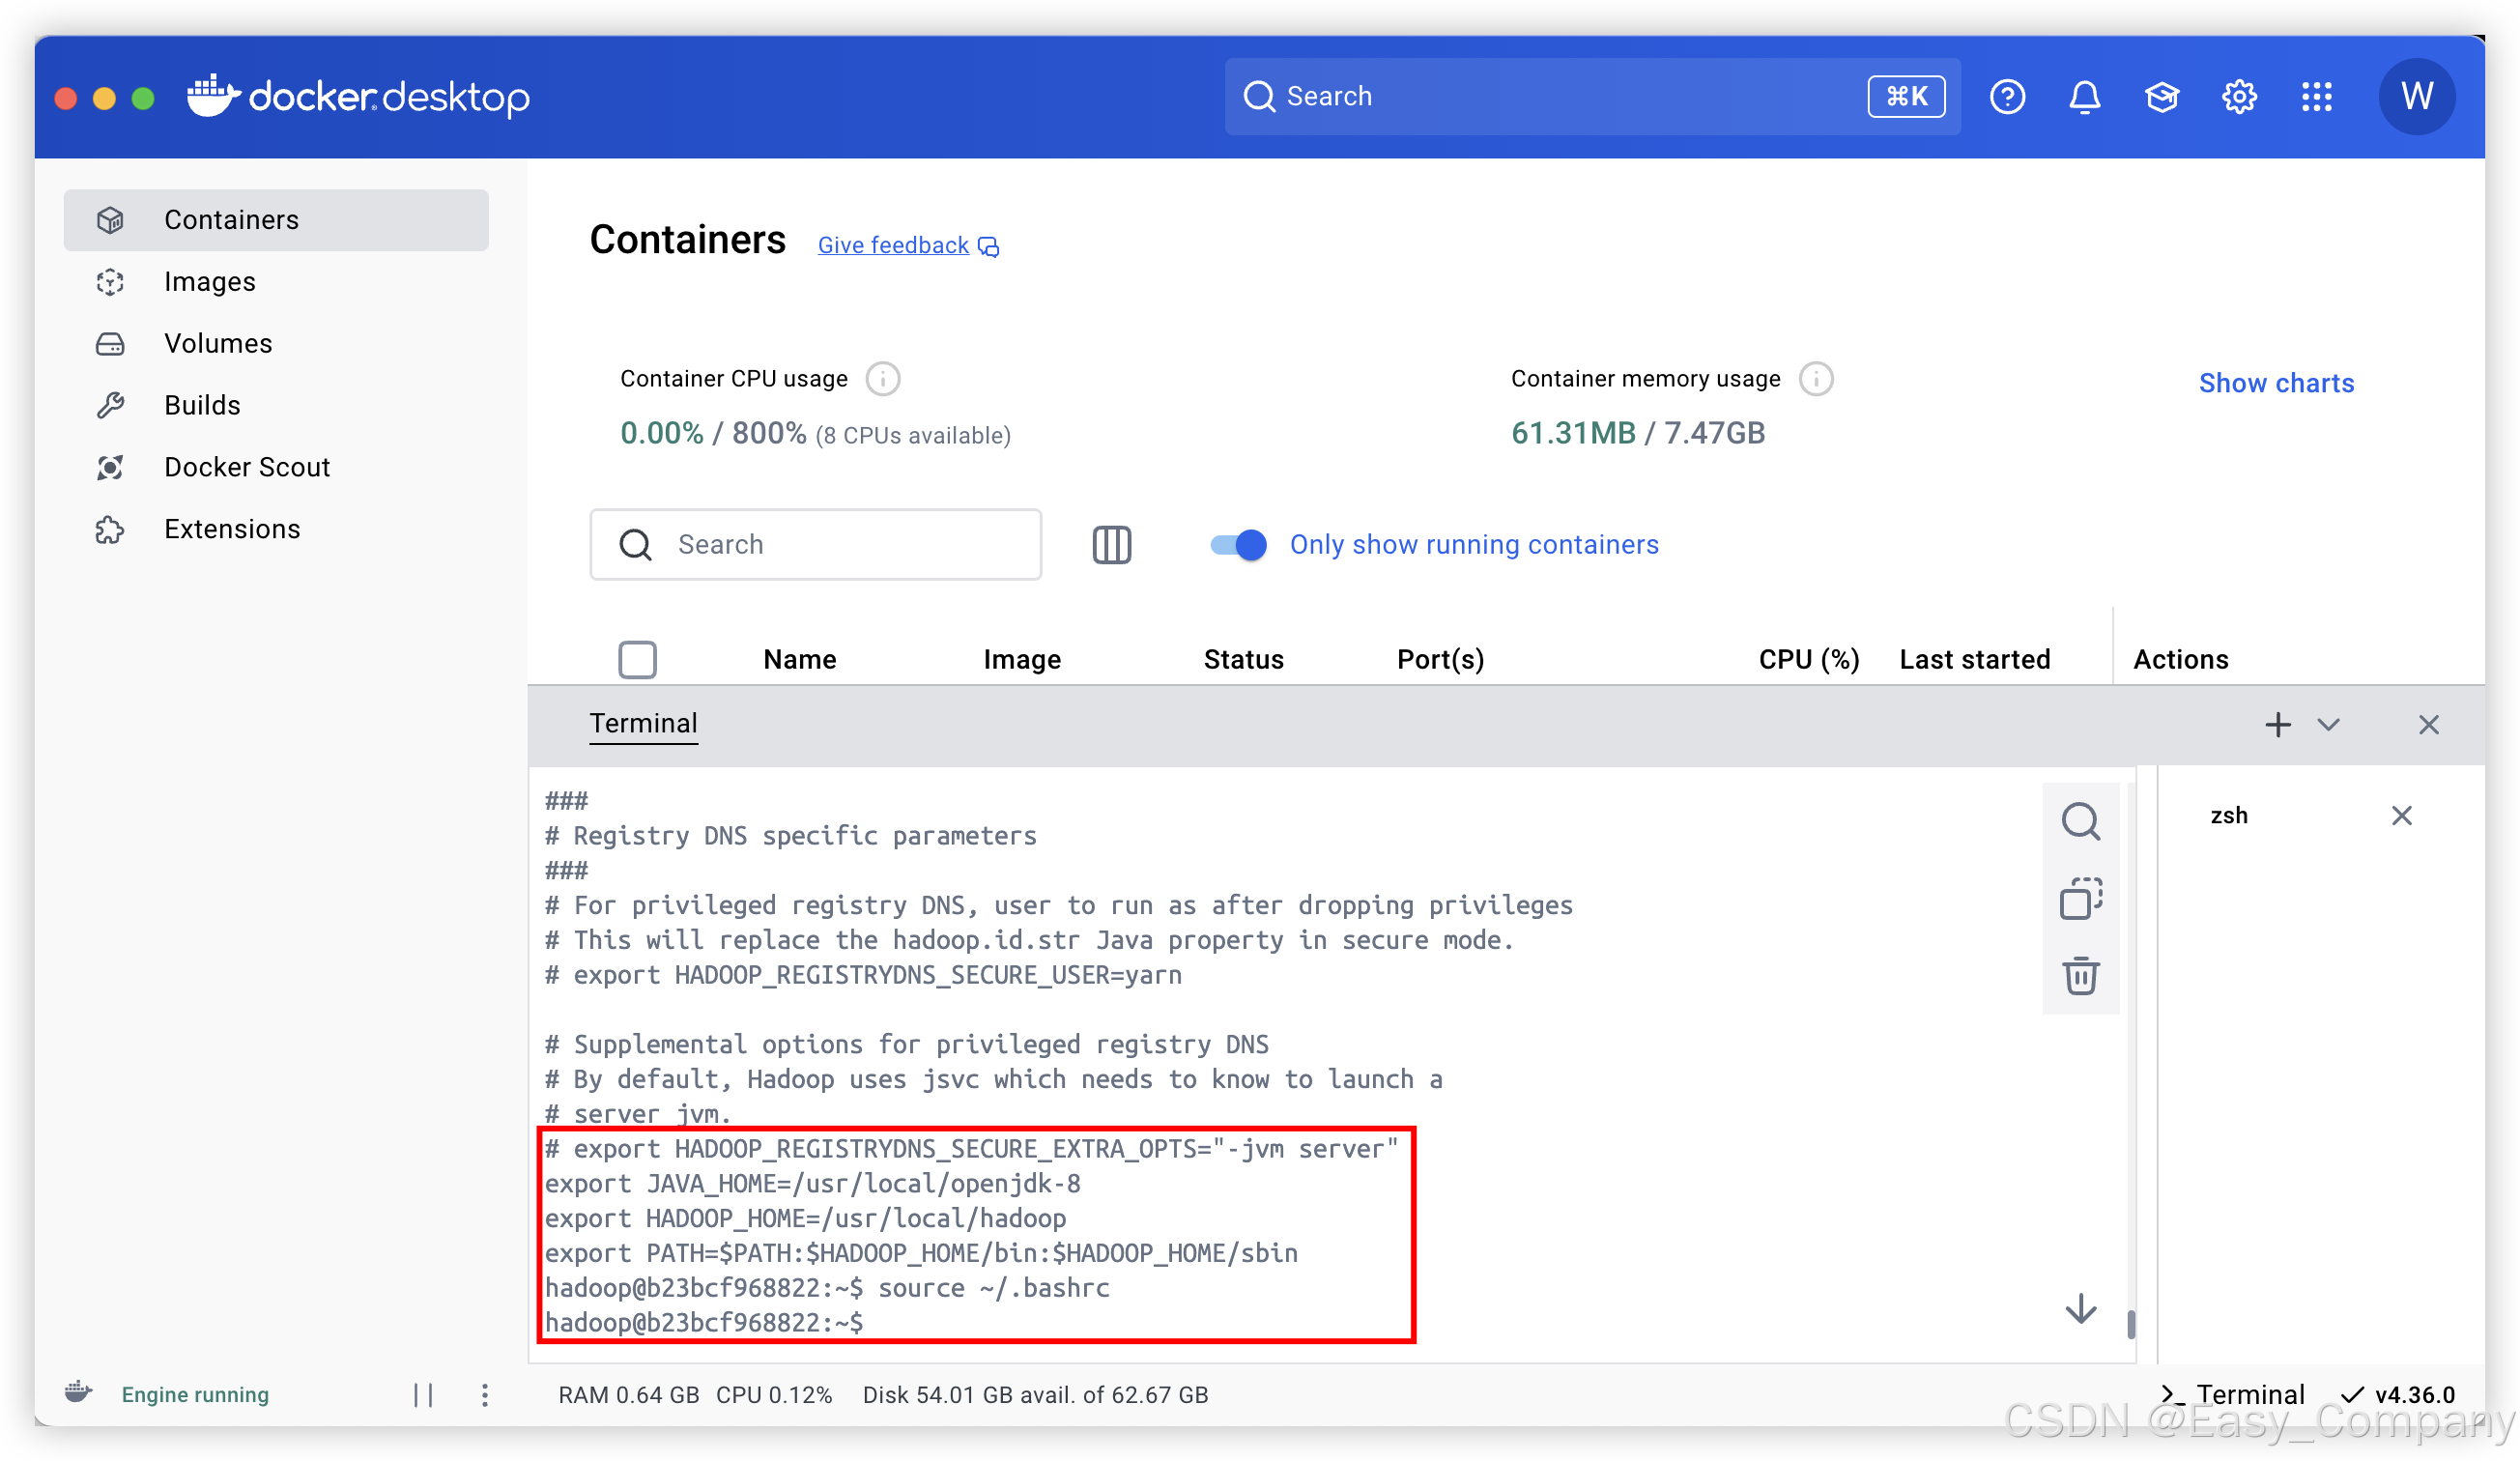Open the Containers sidebar section
The height and width of the screenshot is (1461, 2520).
276,219
